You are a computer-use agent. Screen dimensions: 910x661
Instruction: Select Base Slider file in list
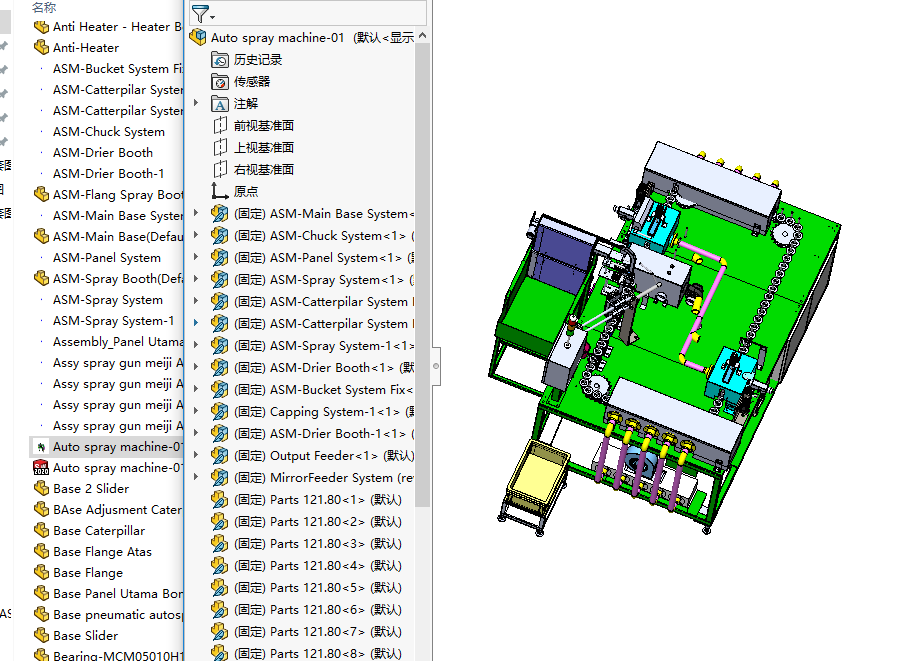tap(85, 636)
